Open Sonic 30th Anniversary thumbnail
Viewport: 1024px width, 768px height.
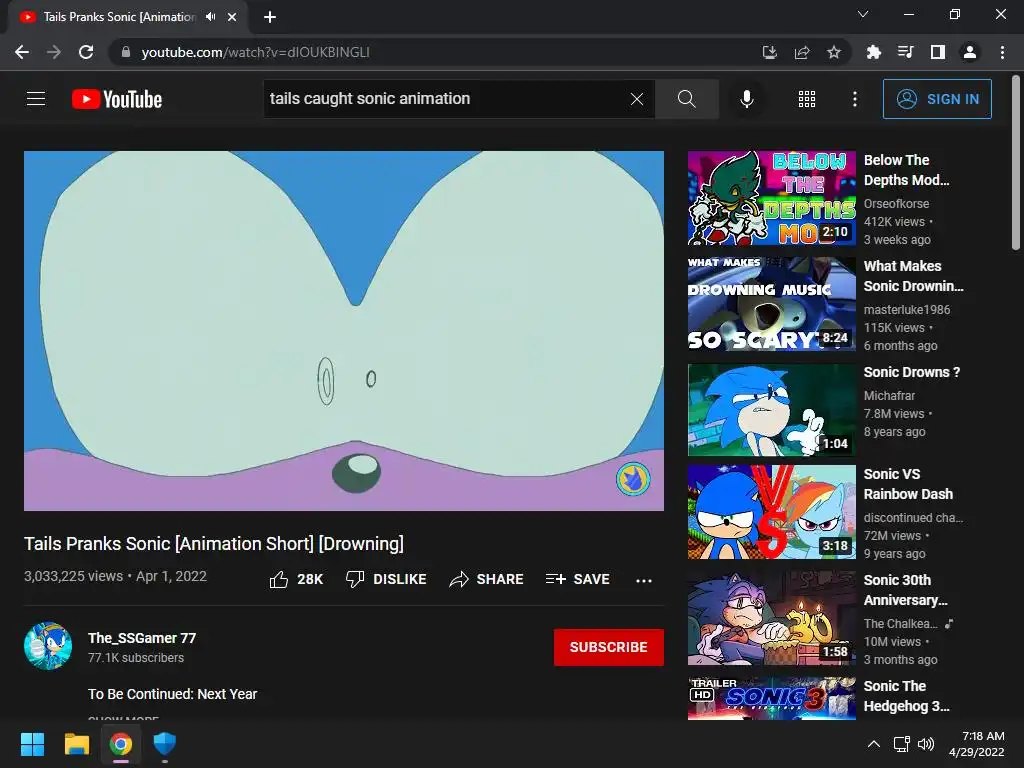[x=771, y=618]
